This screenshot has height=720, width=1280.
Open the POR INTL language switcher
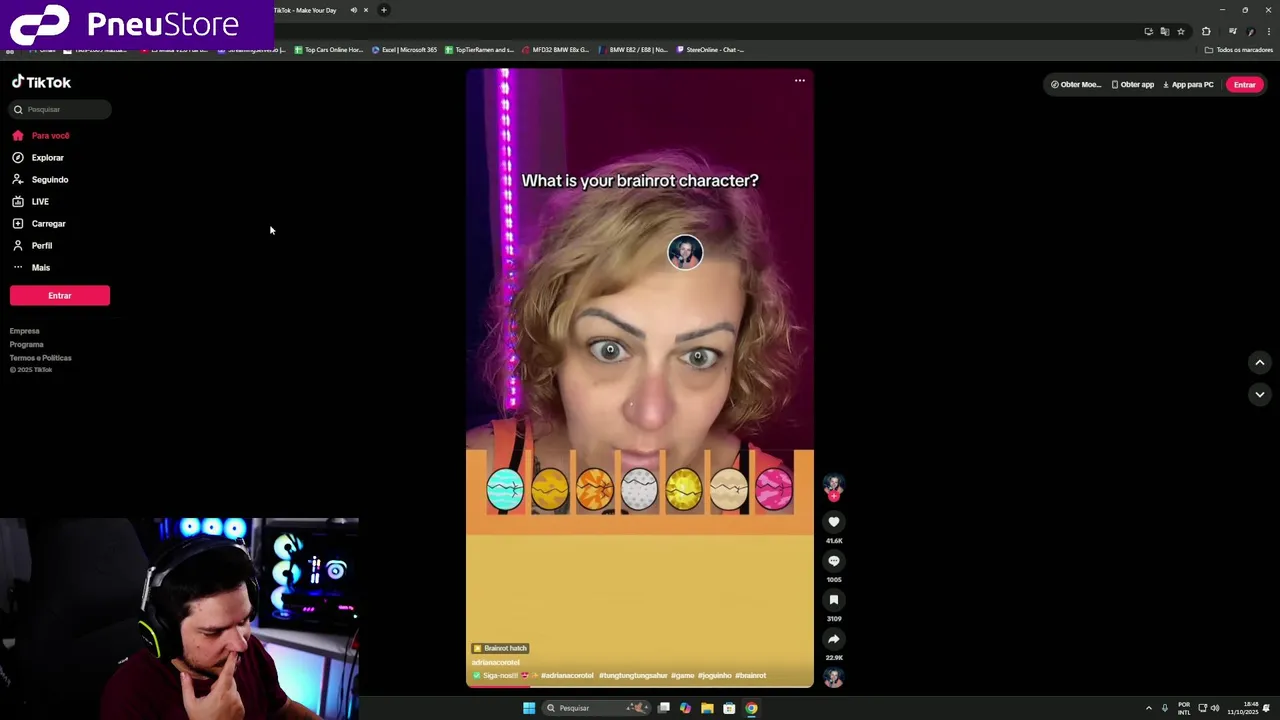tap(1184, 708)
